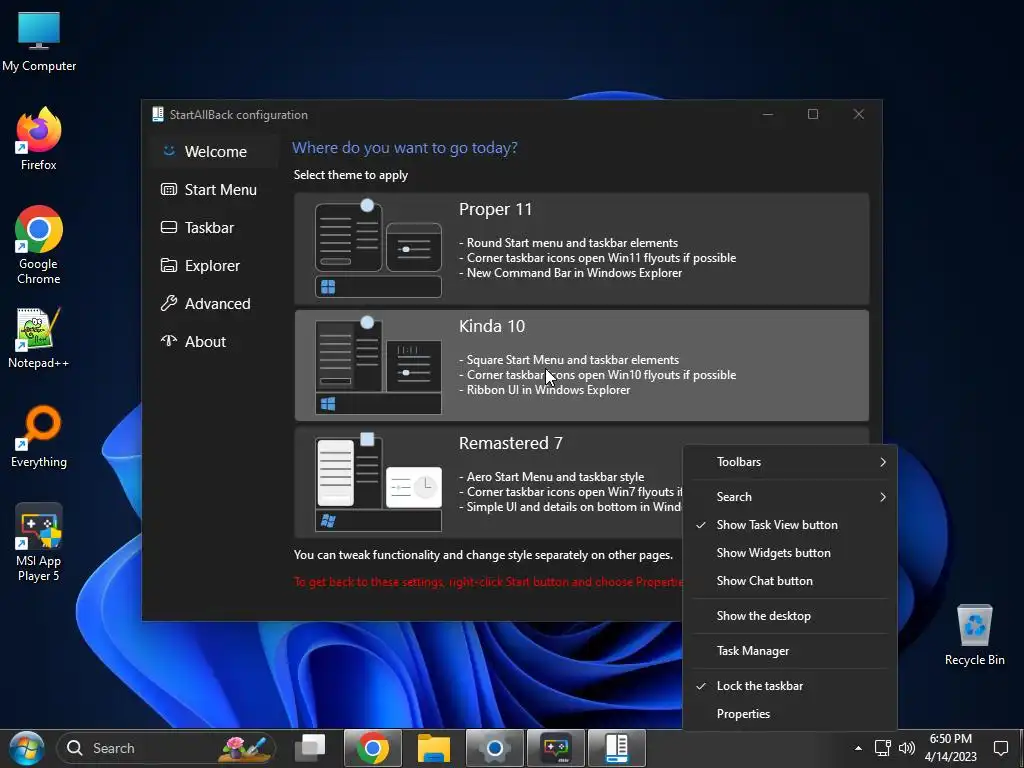Click the Remastered 7 preview thumbnail

coord(378,482)
